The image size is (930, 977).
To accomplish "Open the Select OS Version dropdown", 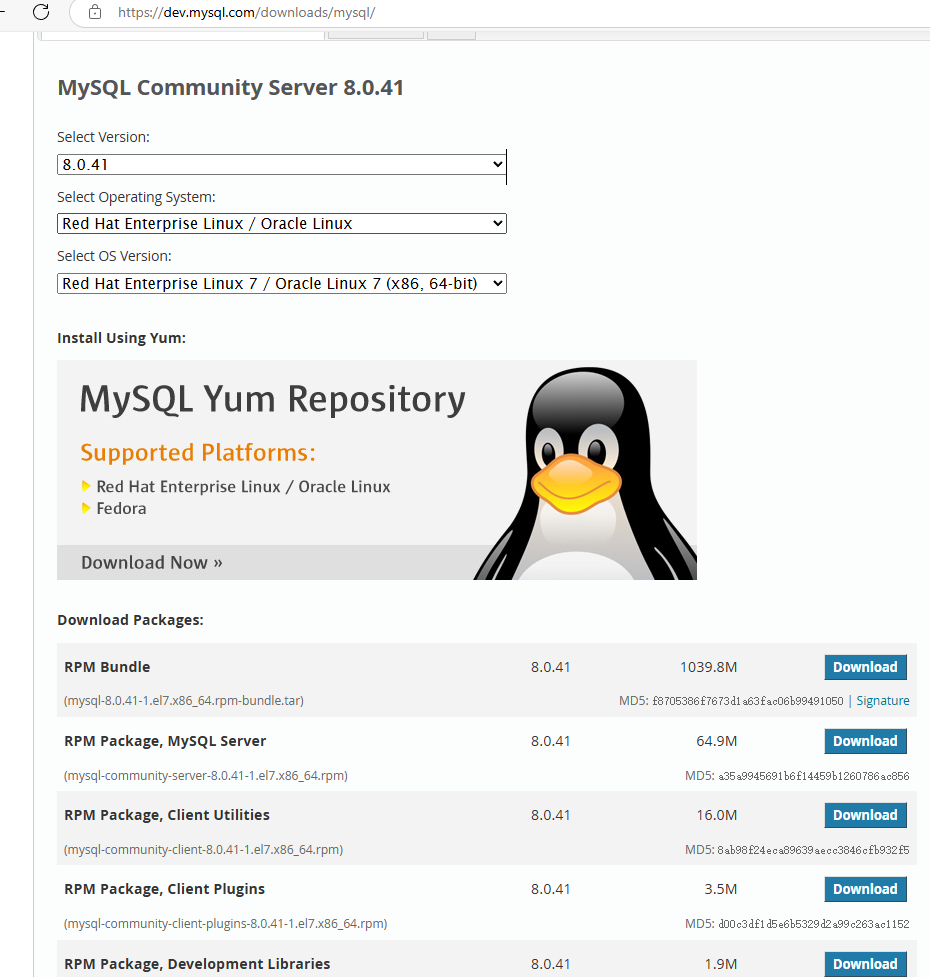I will click(282, 284).
